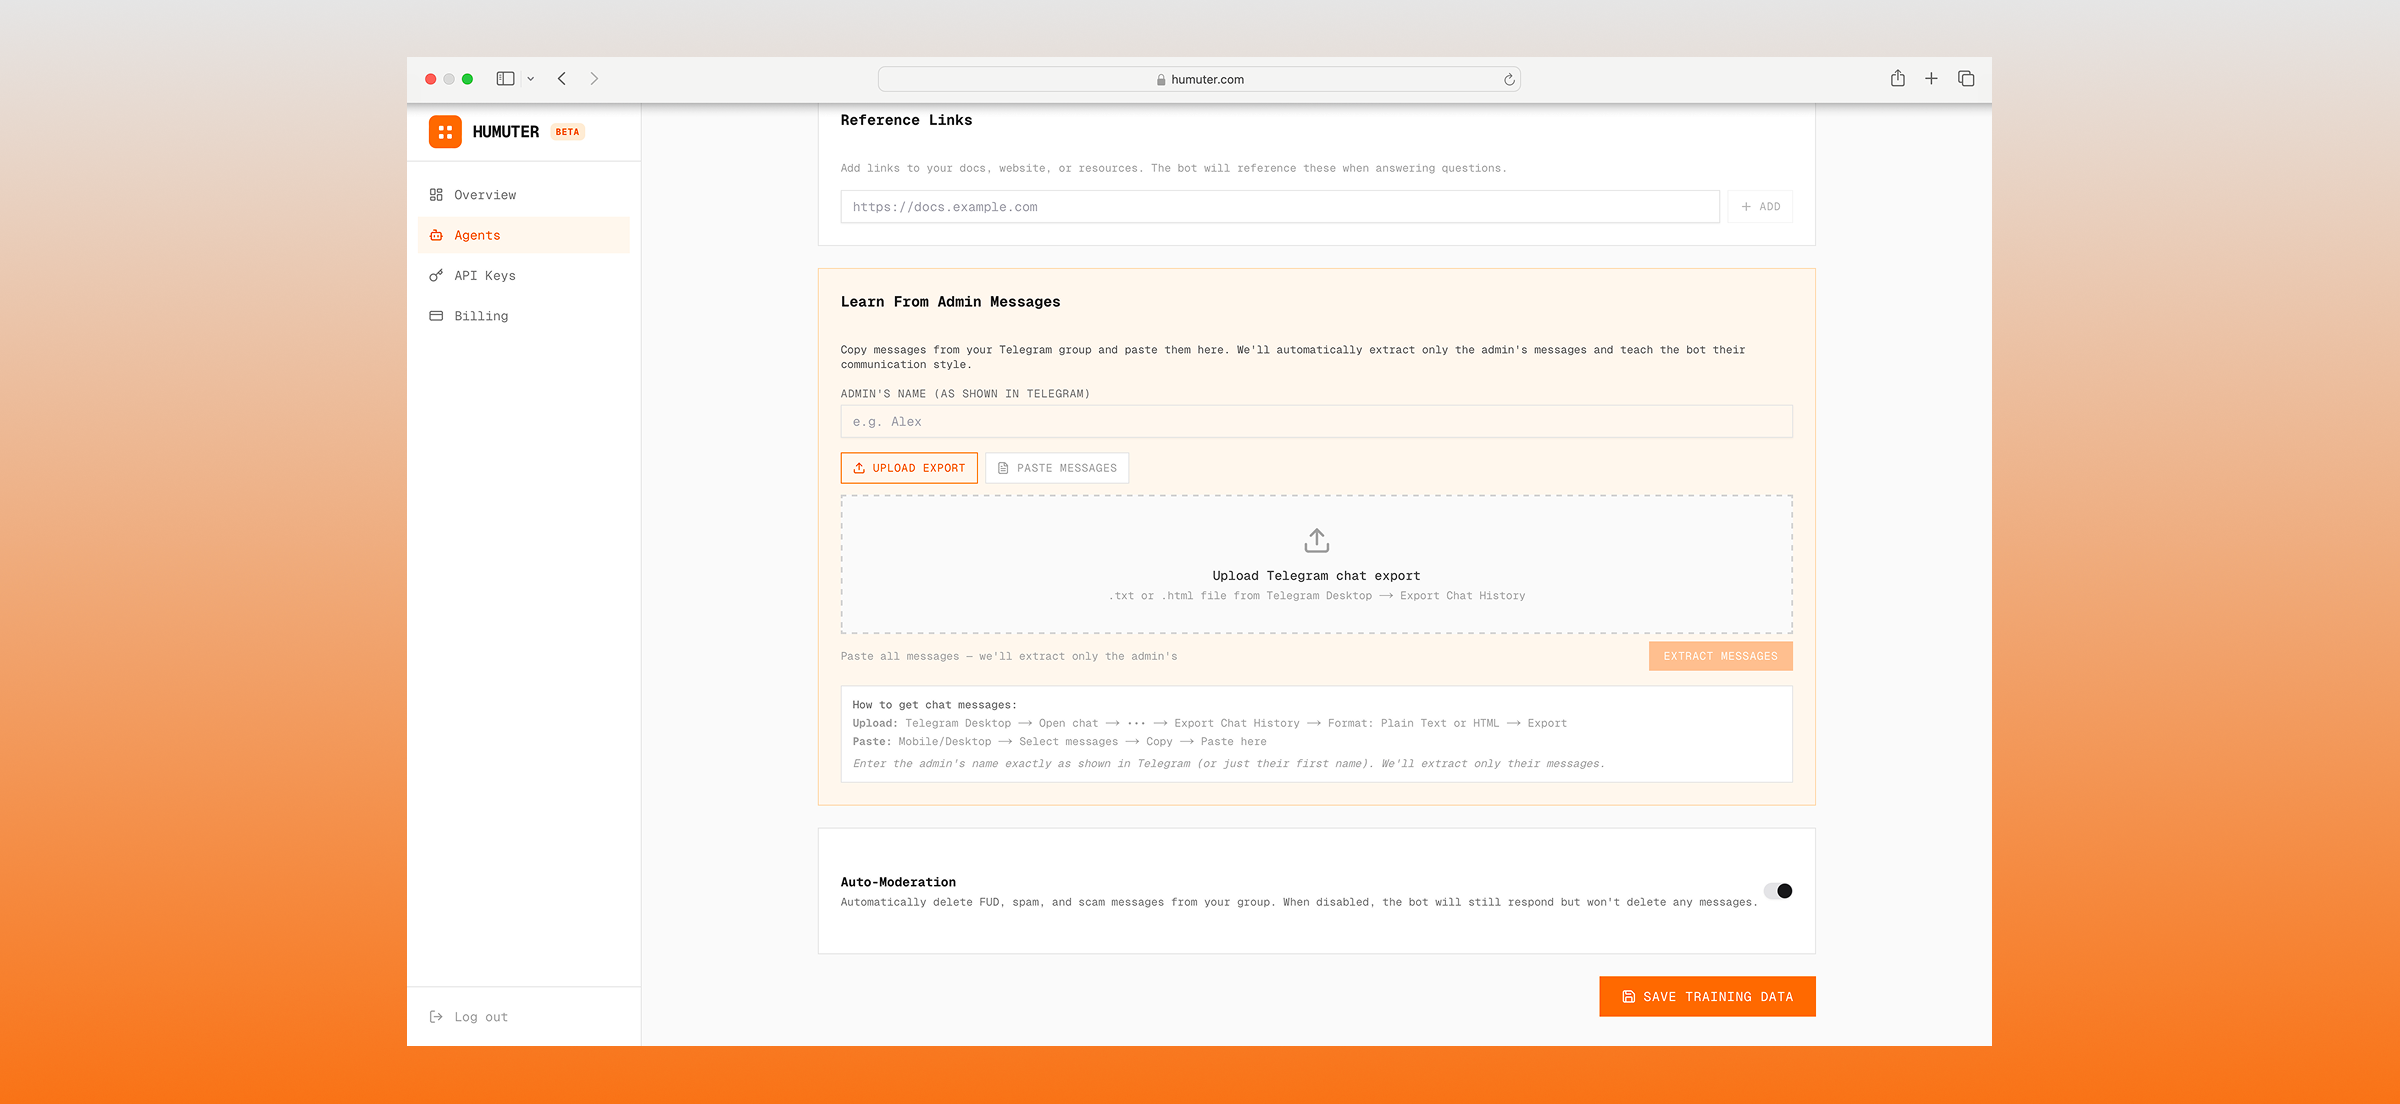Open the API Keys page
2400x1104 pixels.
[x=484, y=276]
